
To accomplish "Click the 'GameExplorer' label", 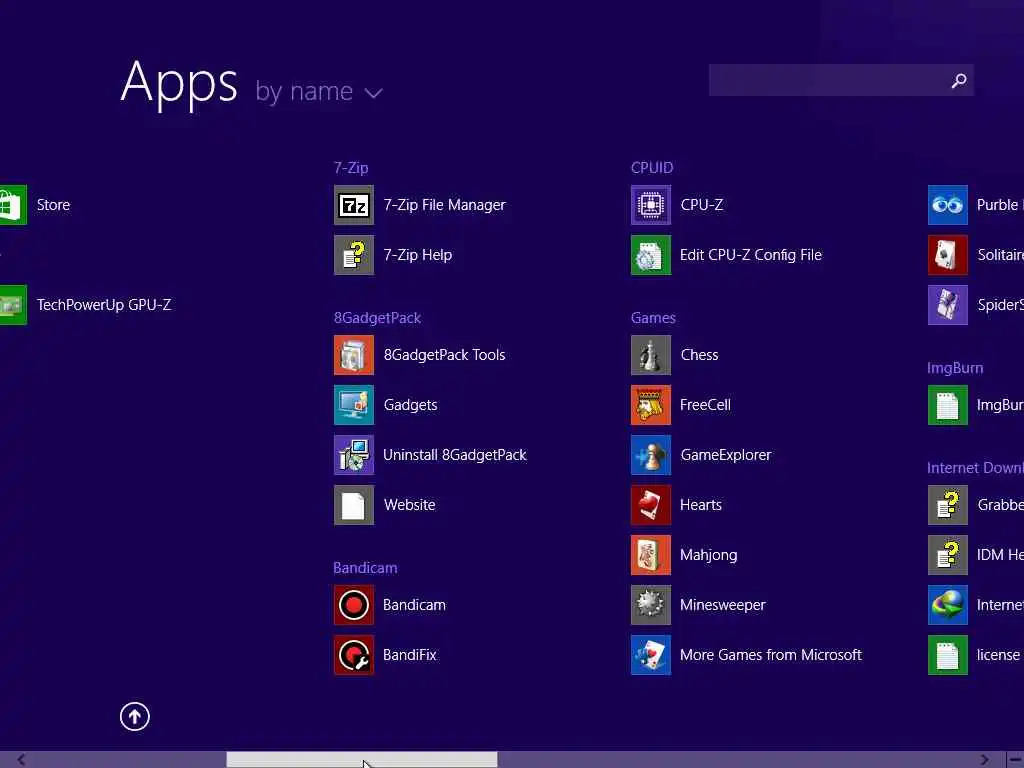I will click(726, 455).
